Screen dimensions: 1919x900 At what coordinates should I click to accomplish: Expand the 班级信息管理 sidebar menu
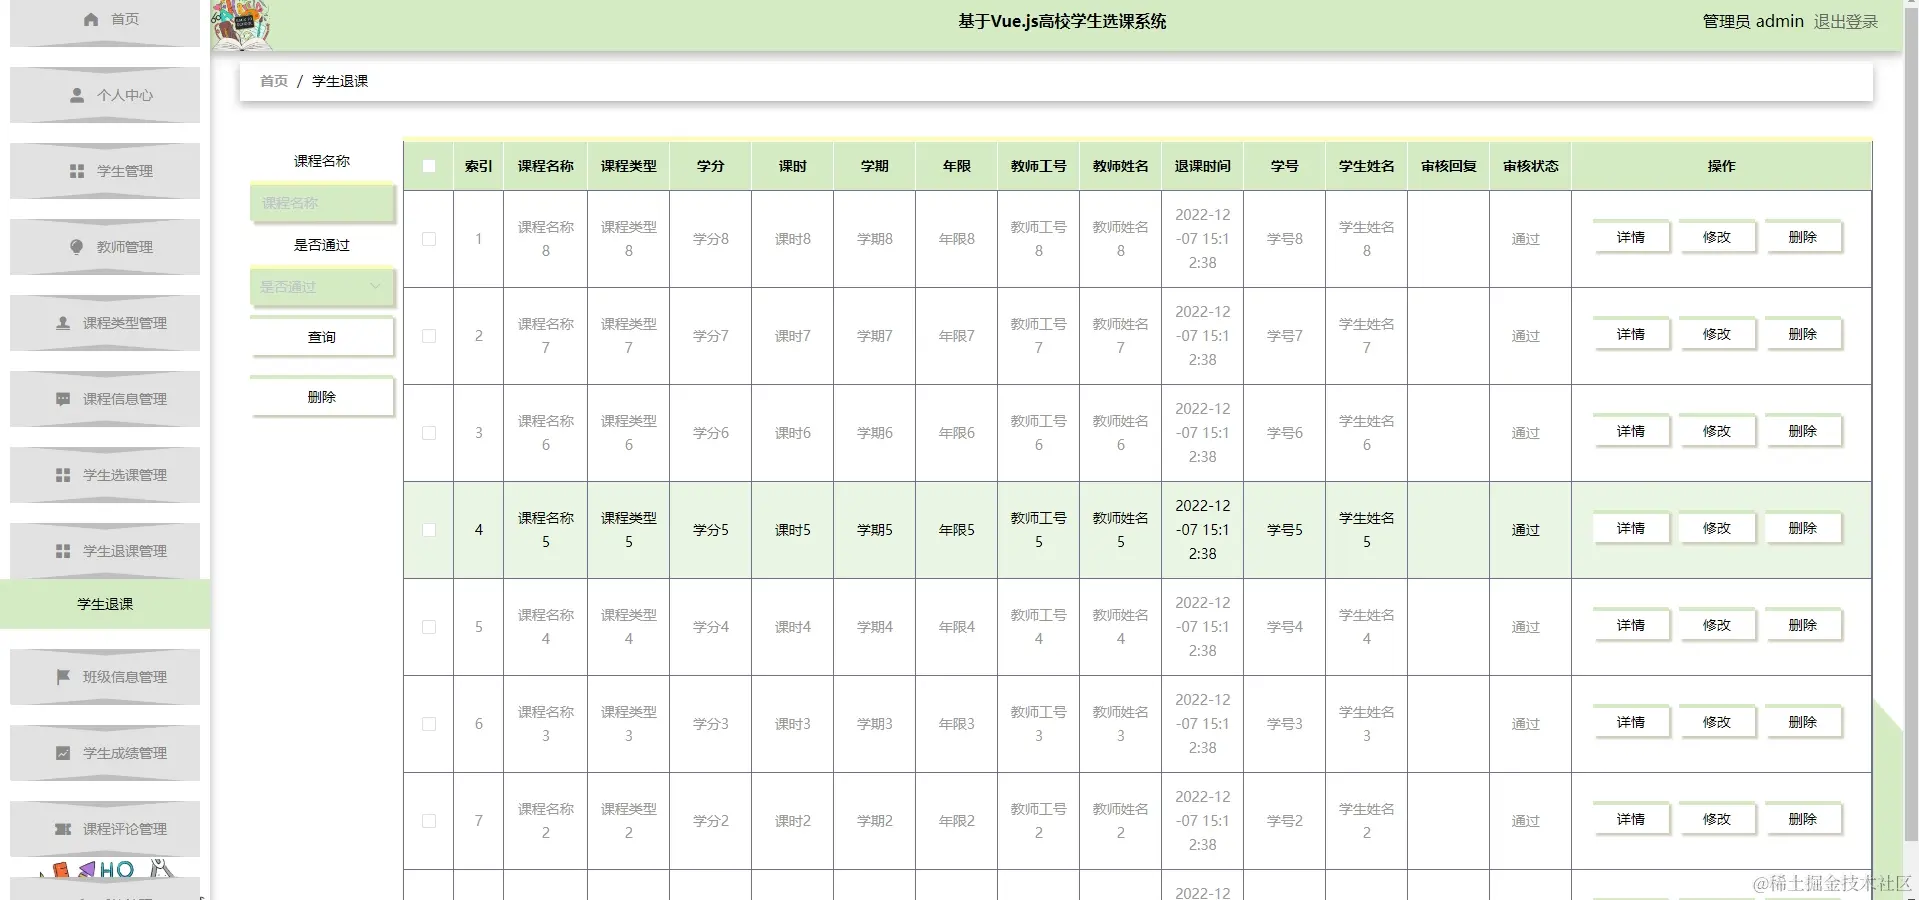[x=105, y=677]
